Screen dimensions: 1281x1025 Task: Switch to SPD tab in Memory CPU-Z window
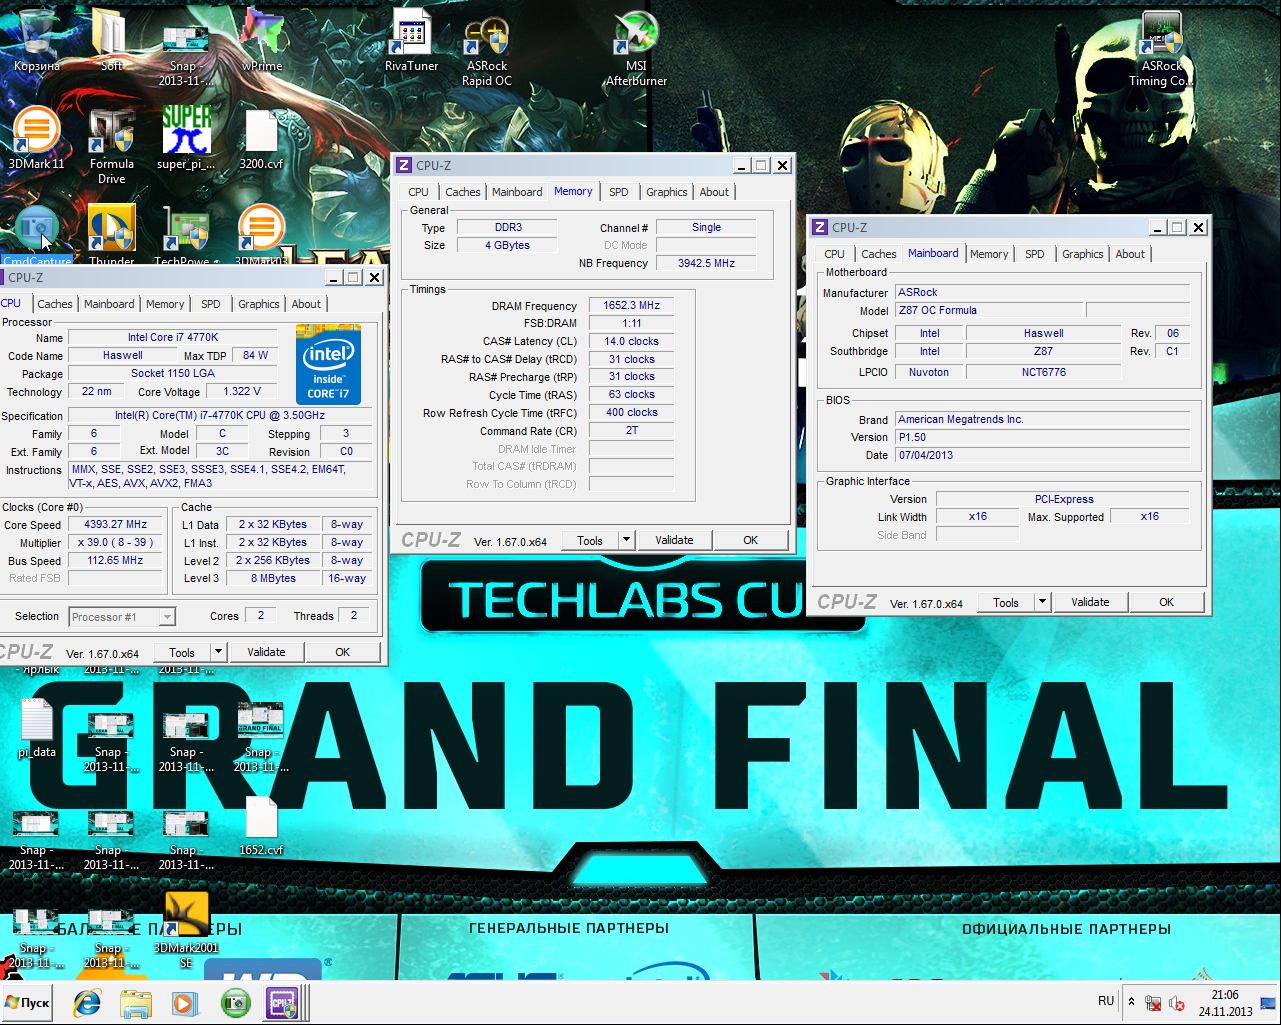[x=619, y=192]
